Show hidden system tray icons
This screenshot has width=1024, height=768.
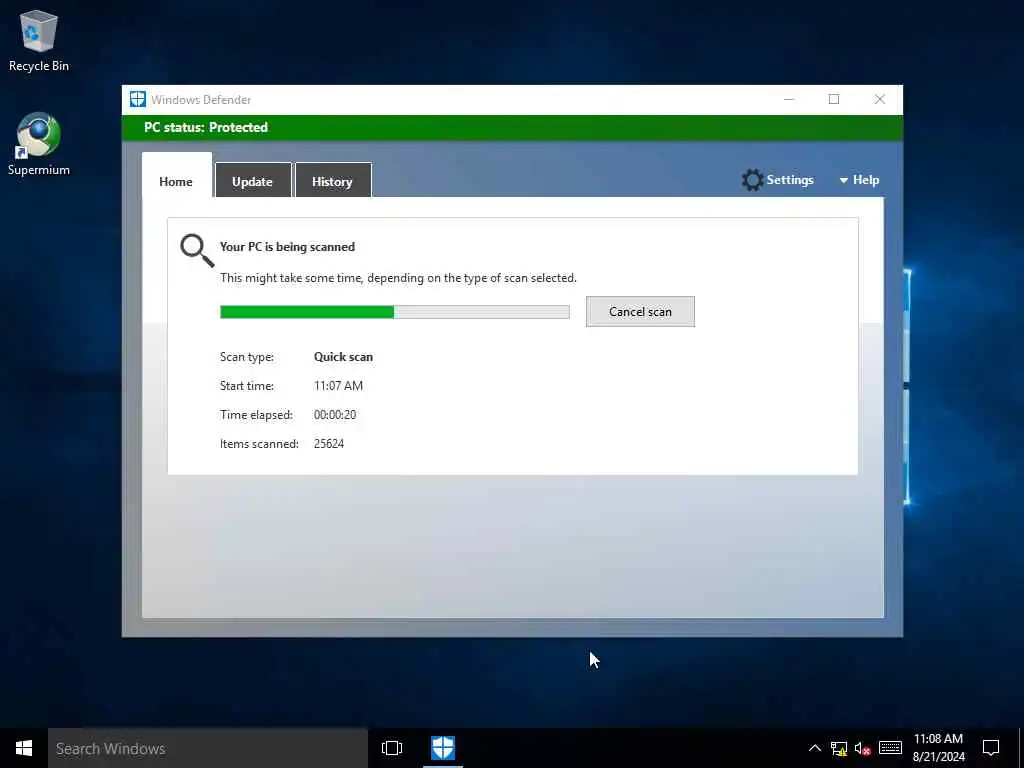[814, 748]
